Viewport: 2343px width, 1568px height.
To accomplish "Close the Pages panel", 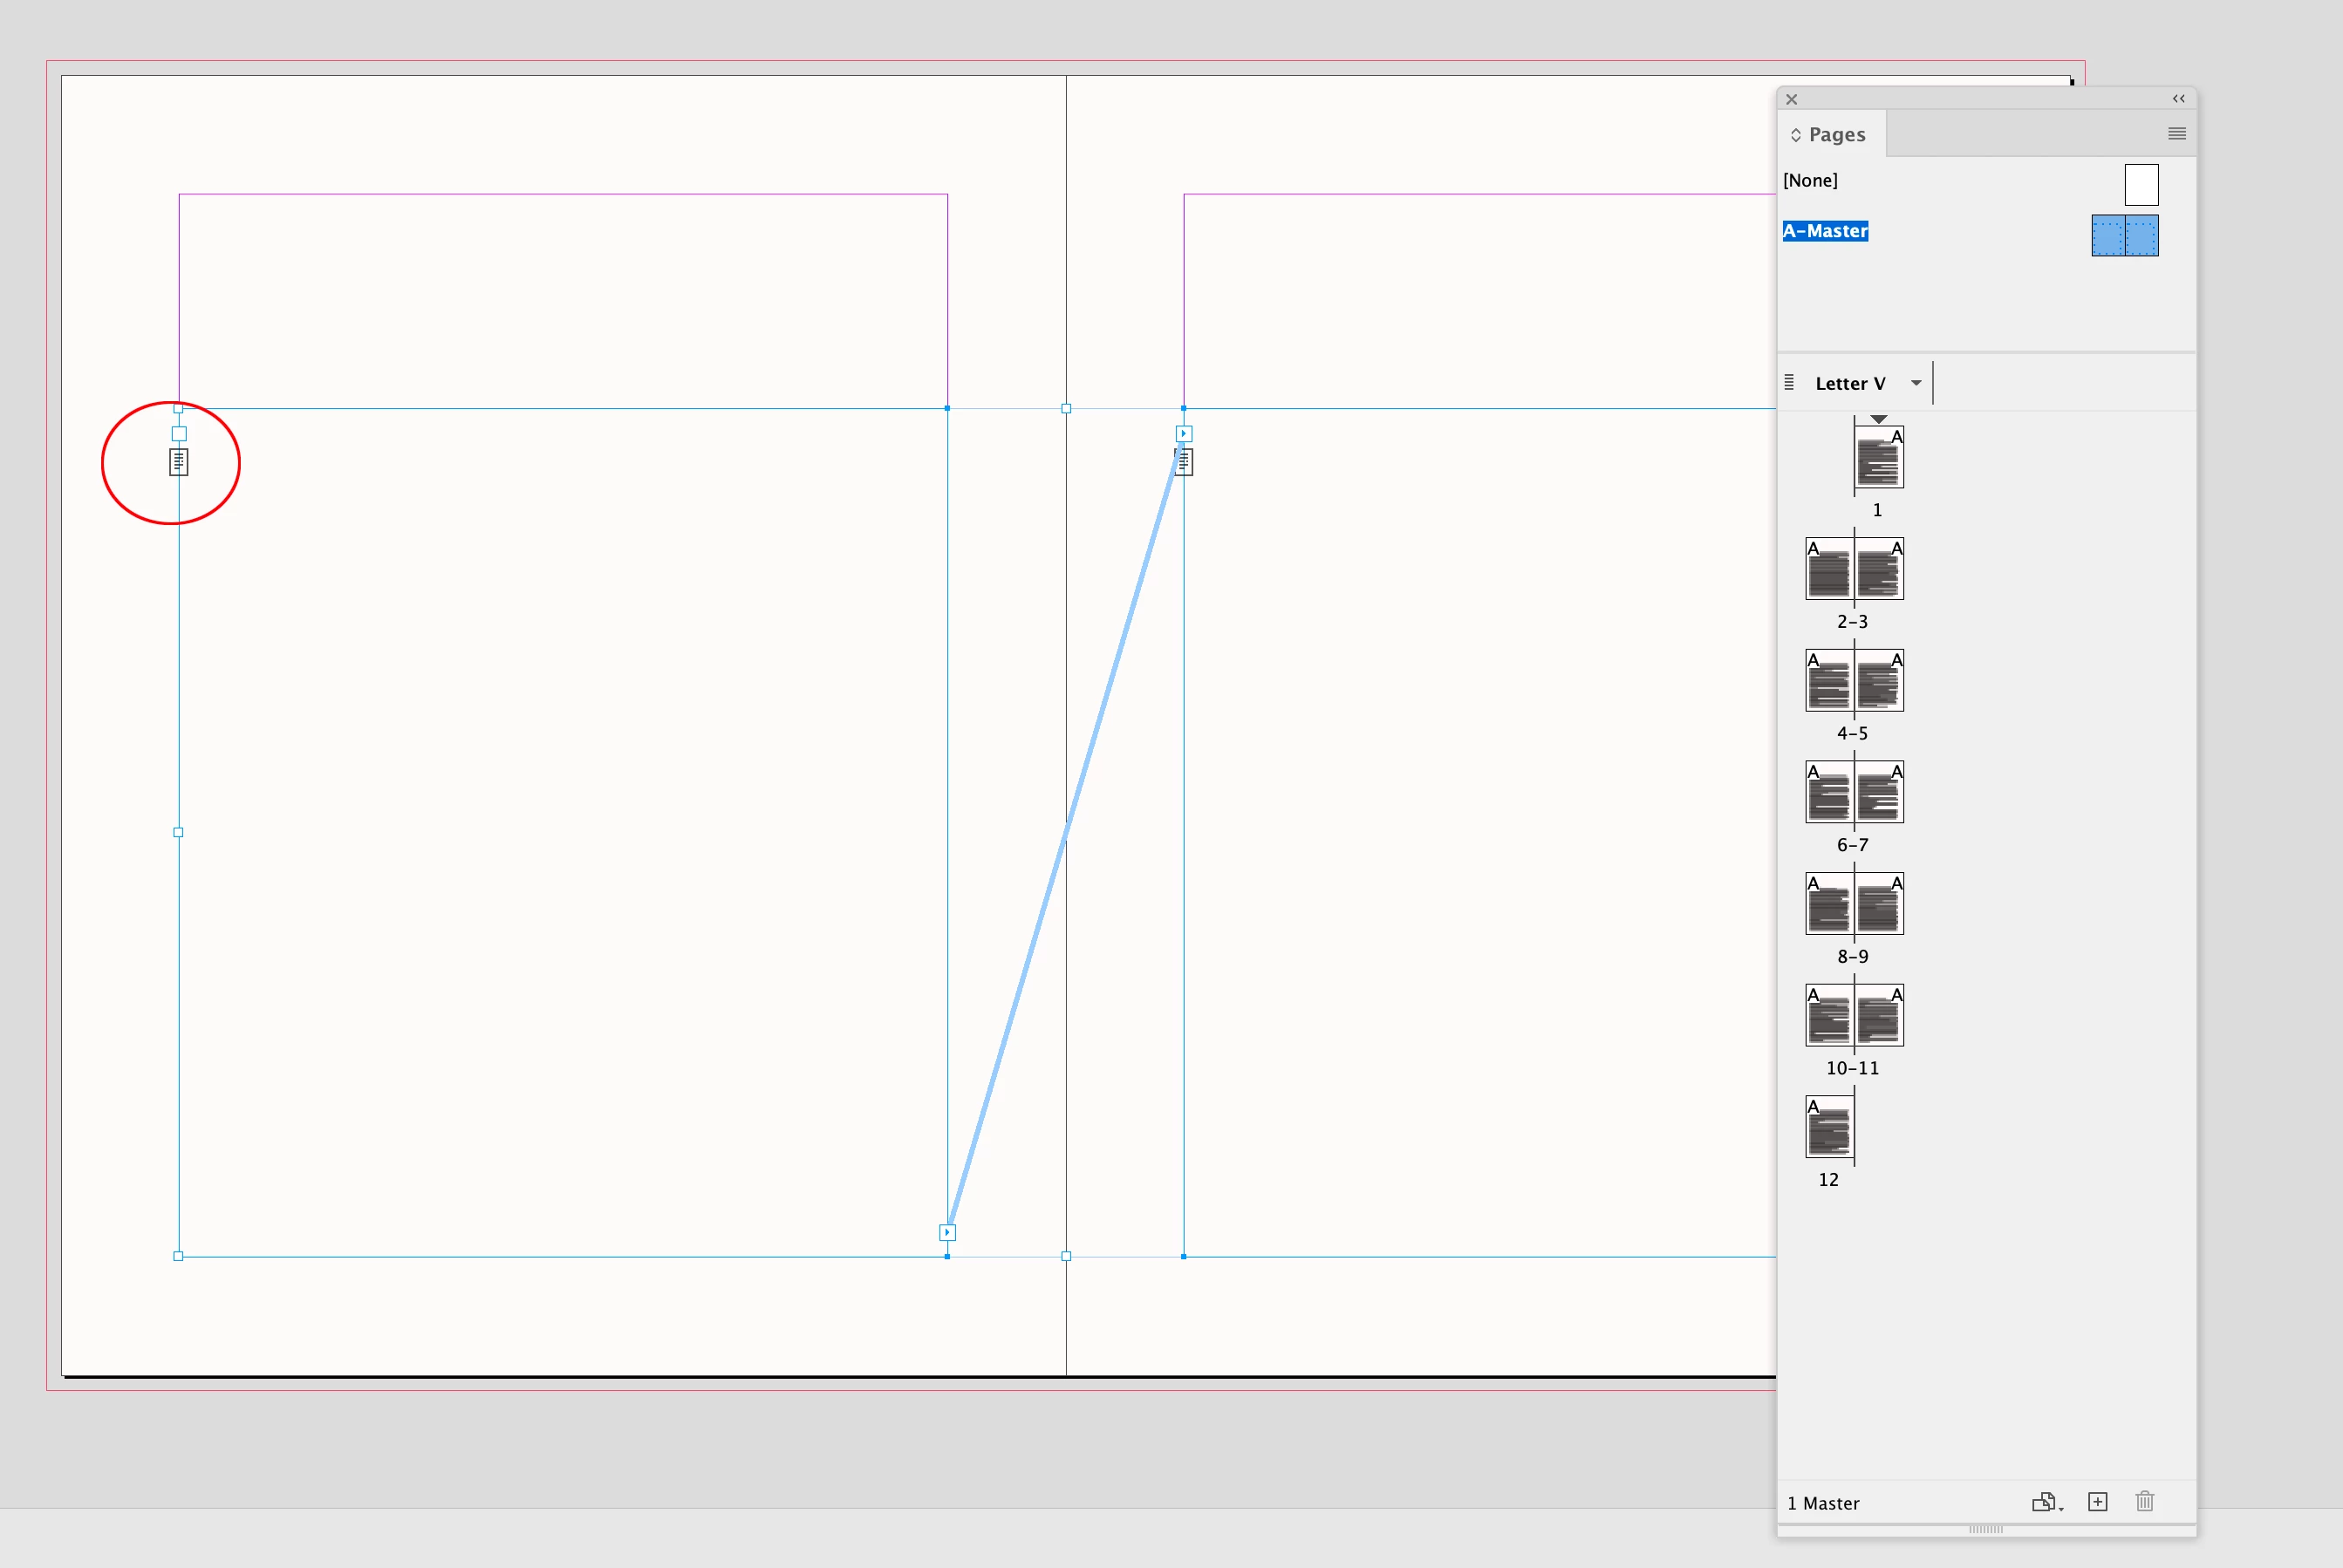I will tap(1792, 99).
